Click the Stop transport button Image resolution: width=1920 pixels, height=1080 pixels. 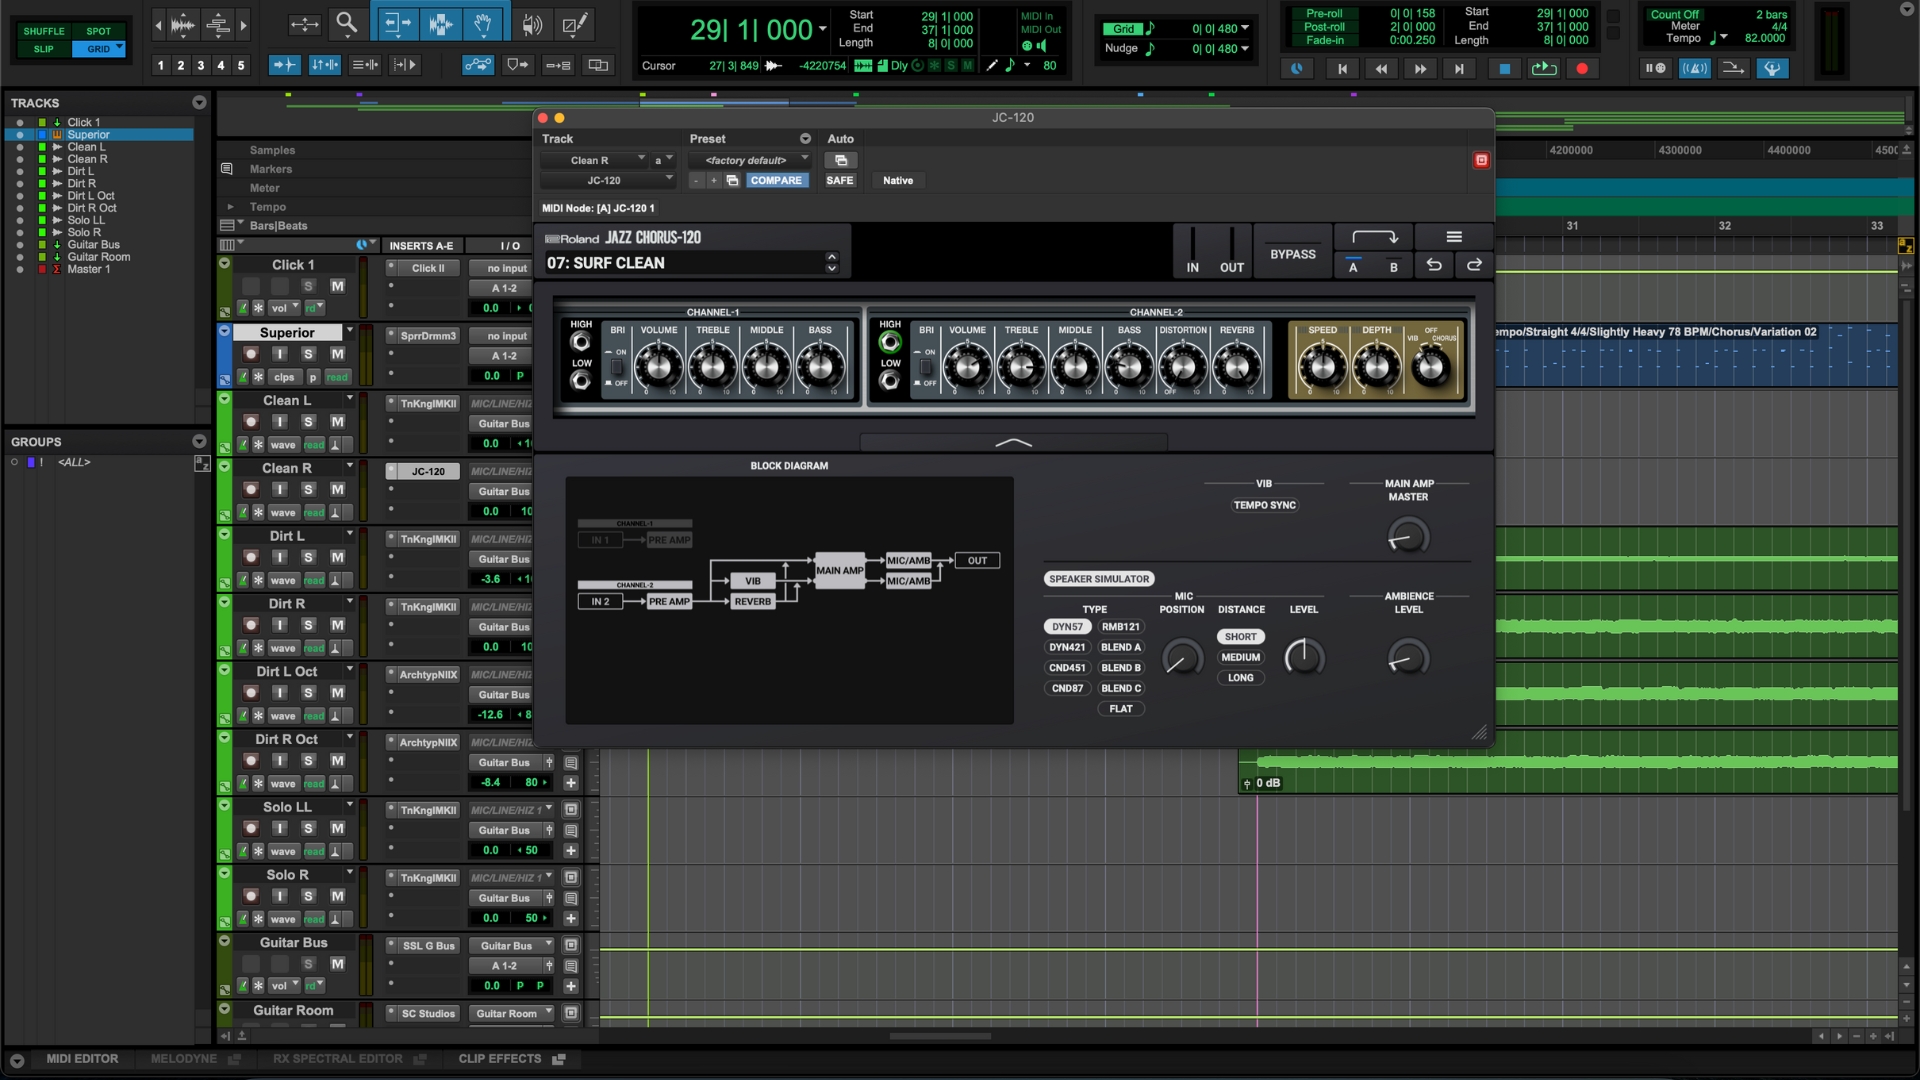pos(1504,68)
